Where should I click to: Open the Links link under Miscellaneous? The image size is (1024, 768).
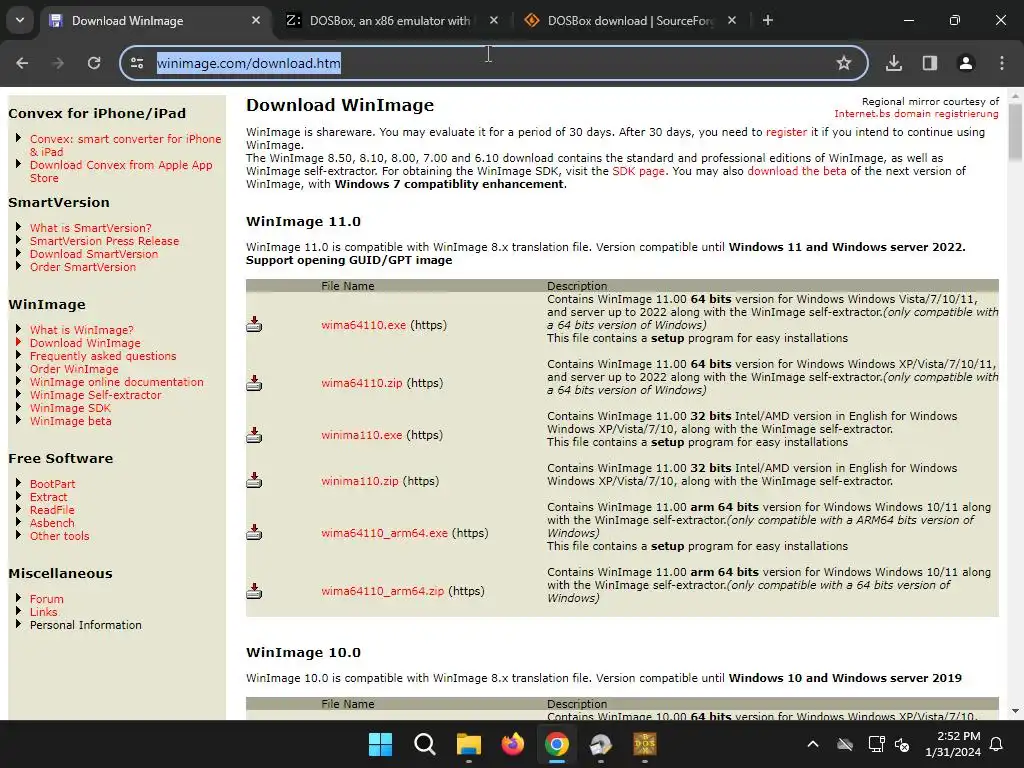point(44,612)
